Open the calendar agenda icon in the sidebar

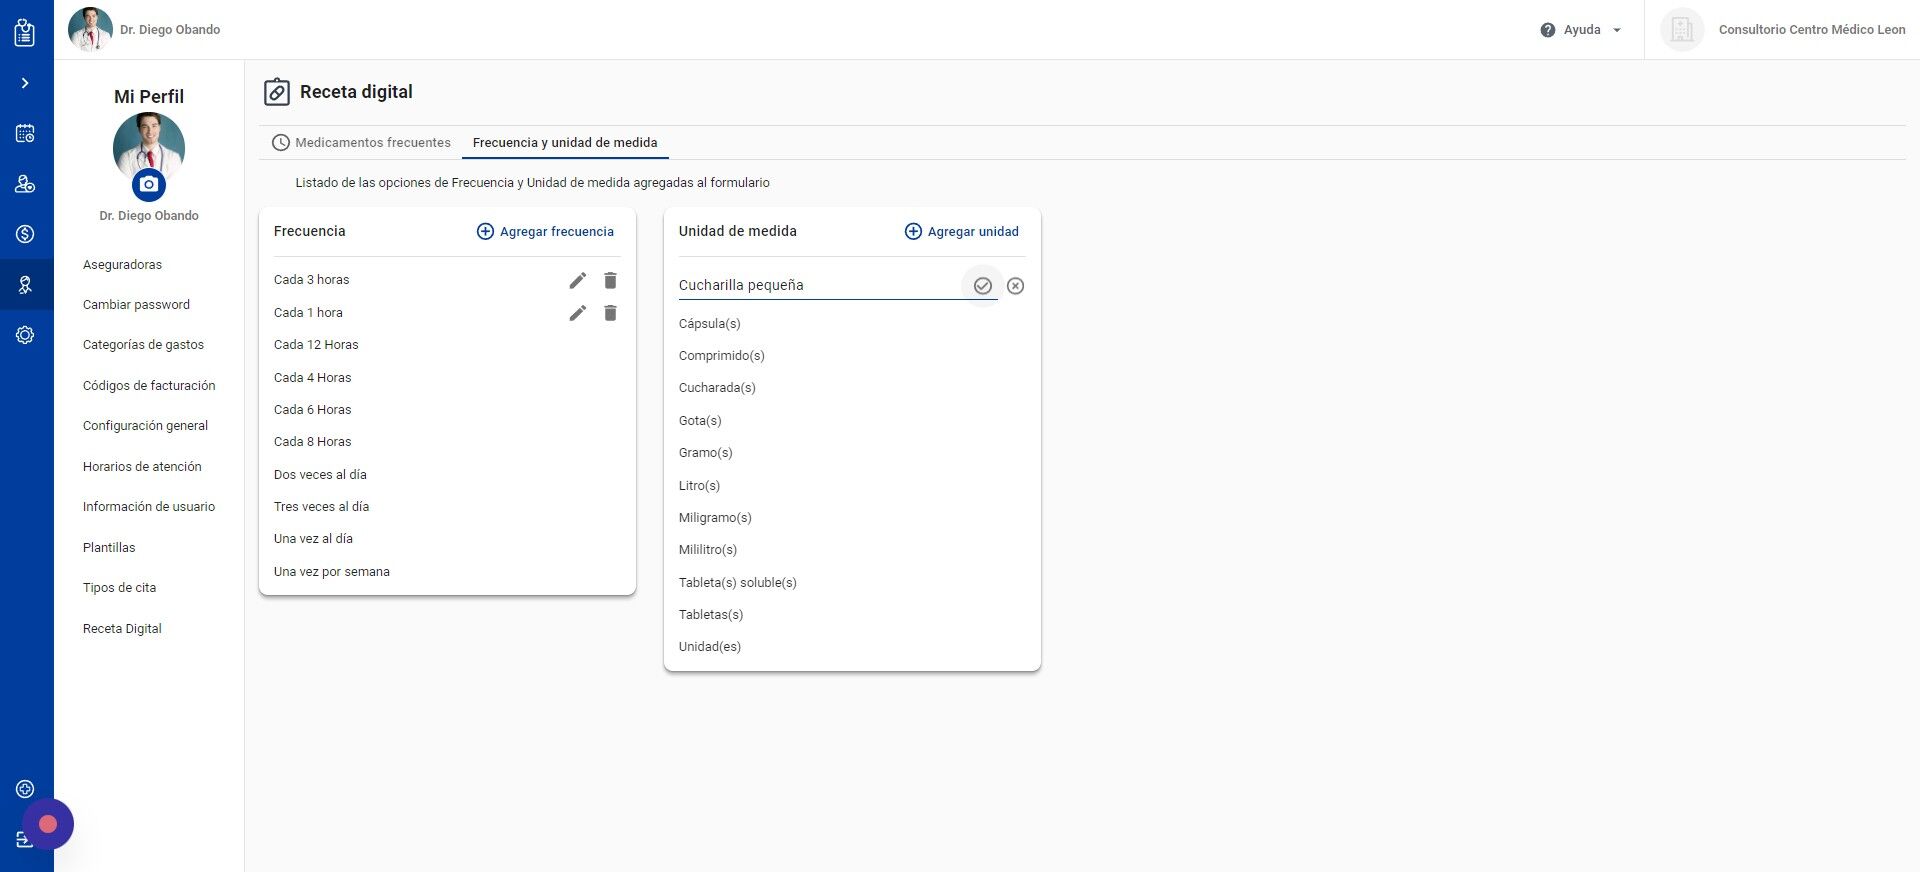pos(25,133)
